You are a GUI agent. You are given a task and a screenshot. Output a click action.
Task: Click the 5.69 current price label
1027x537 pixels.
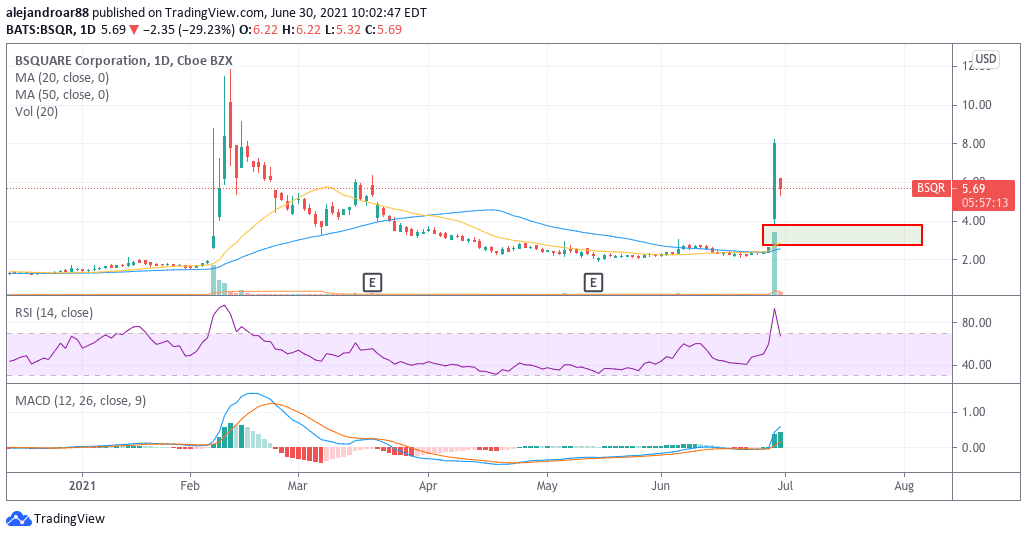tap(973, 189)
